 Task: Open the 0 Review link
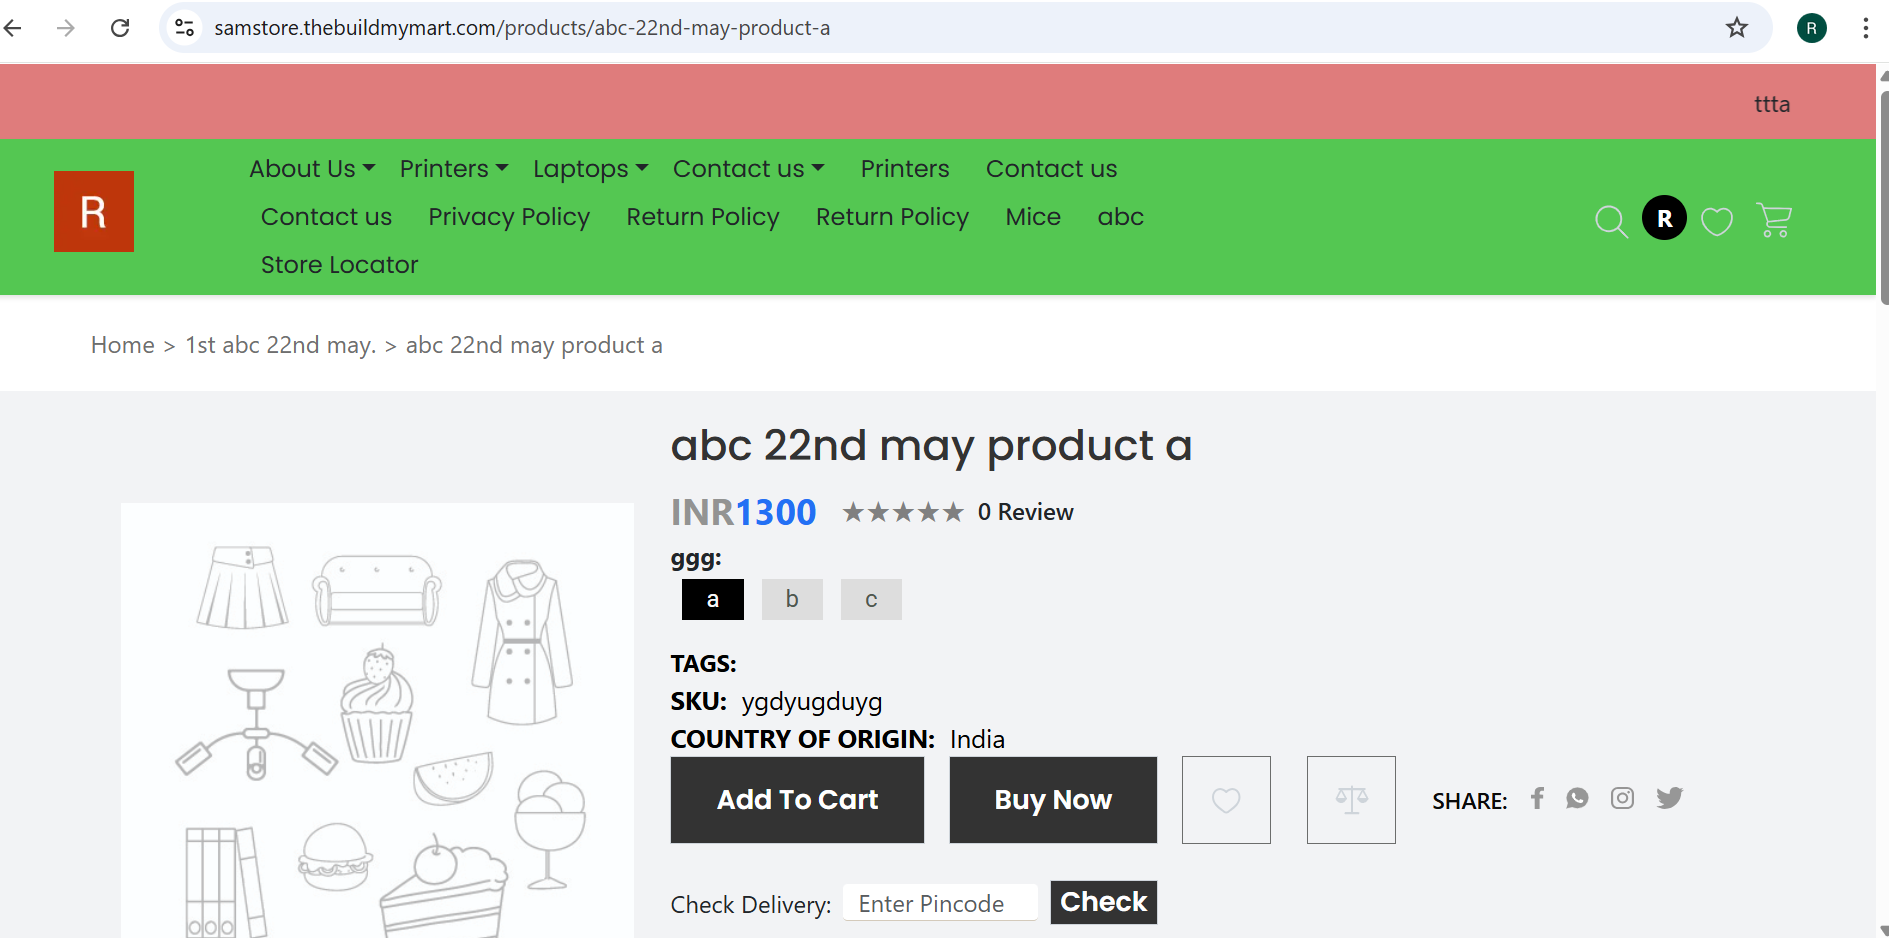click(1026, 512)
